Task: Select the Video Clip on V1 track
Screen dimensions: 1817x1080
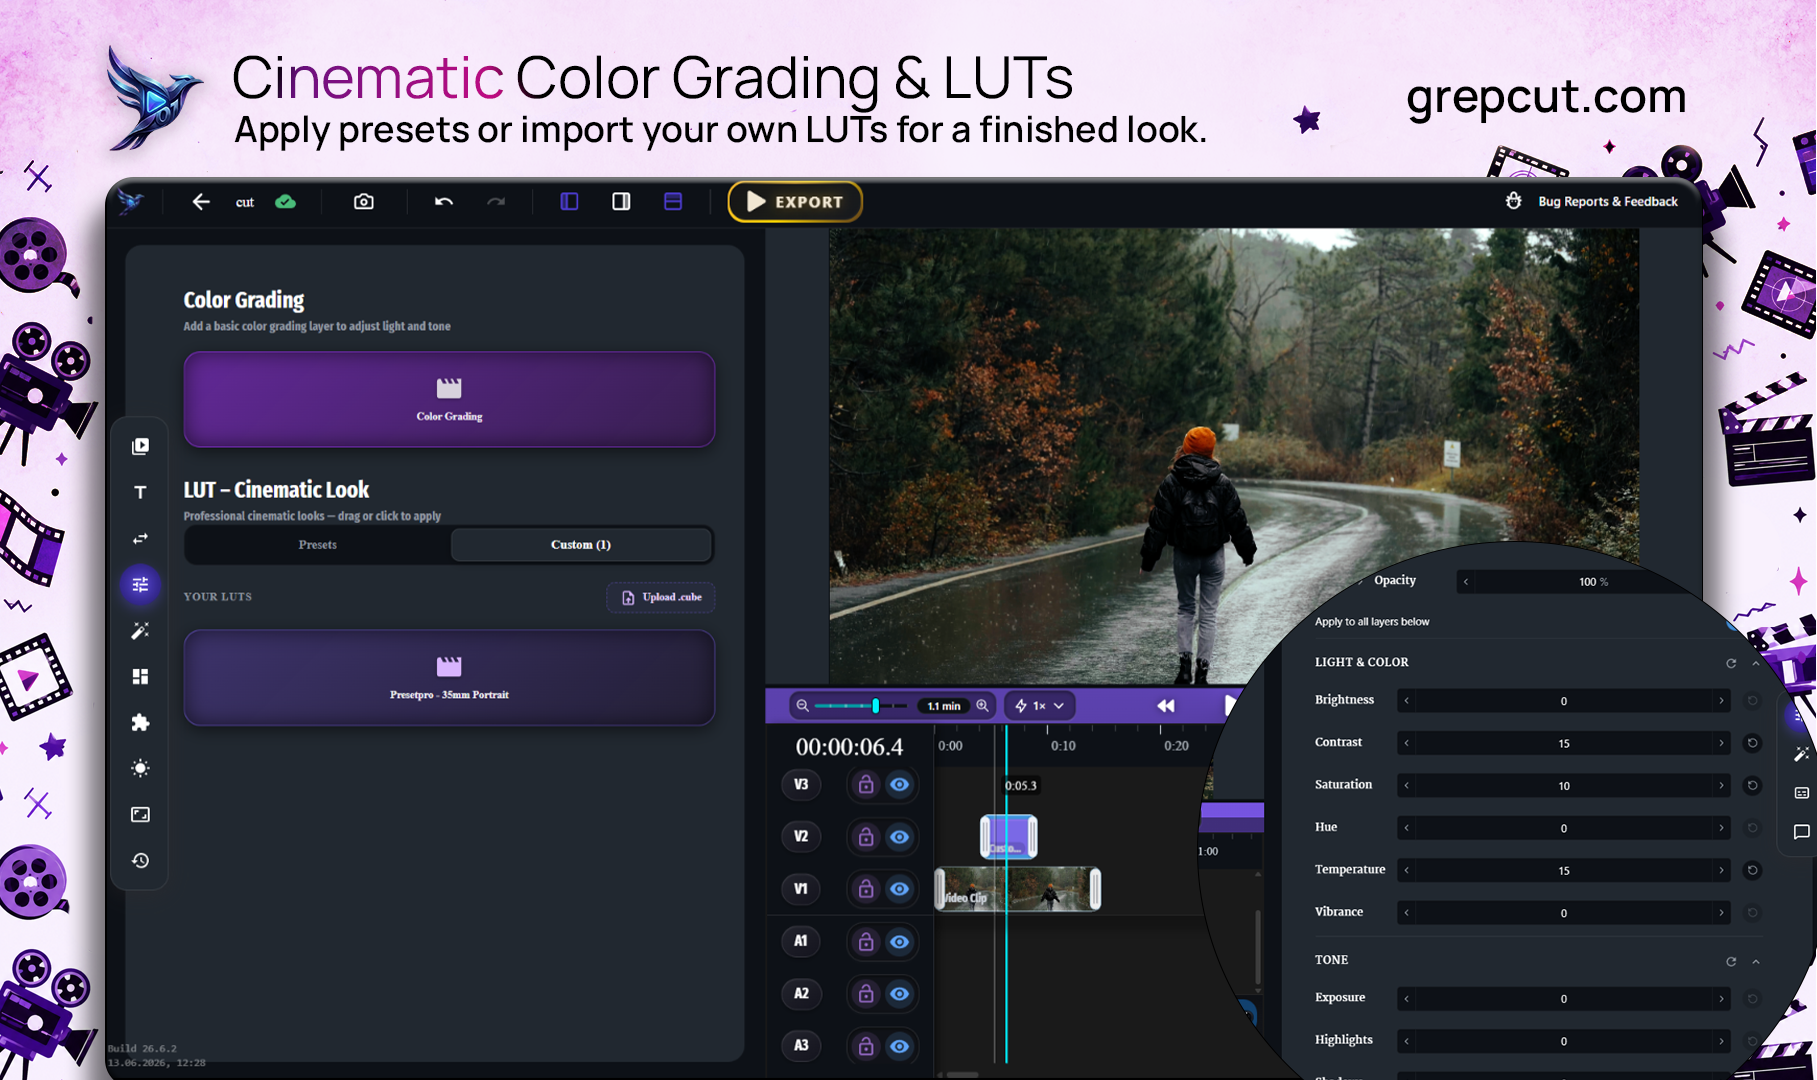Action: (x=1018, y=889)
